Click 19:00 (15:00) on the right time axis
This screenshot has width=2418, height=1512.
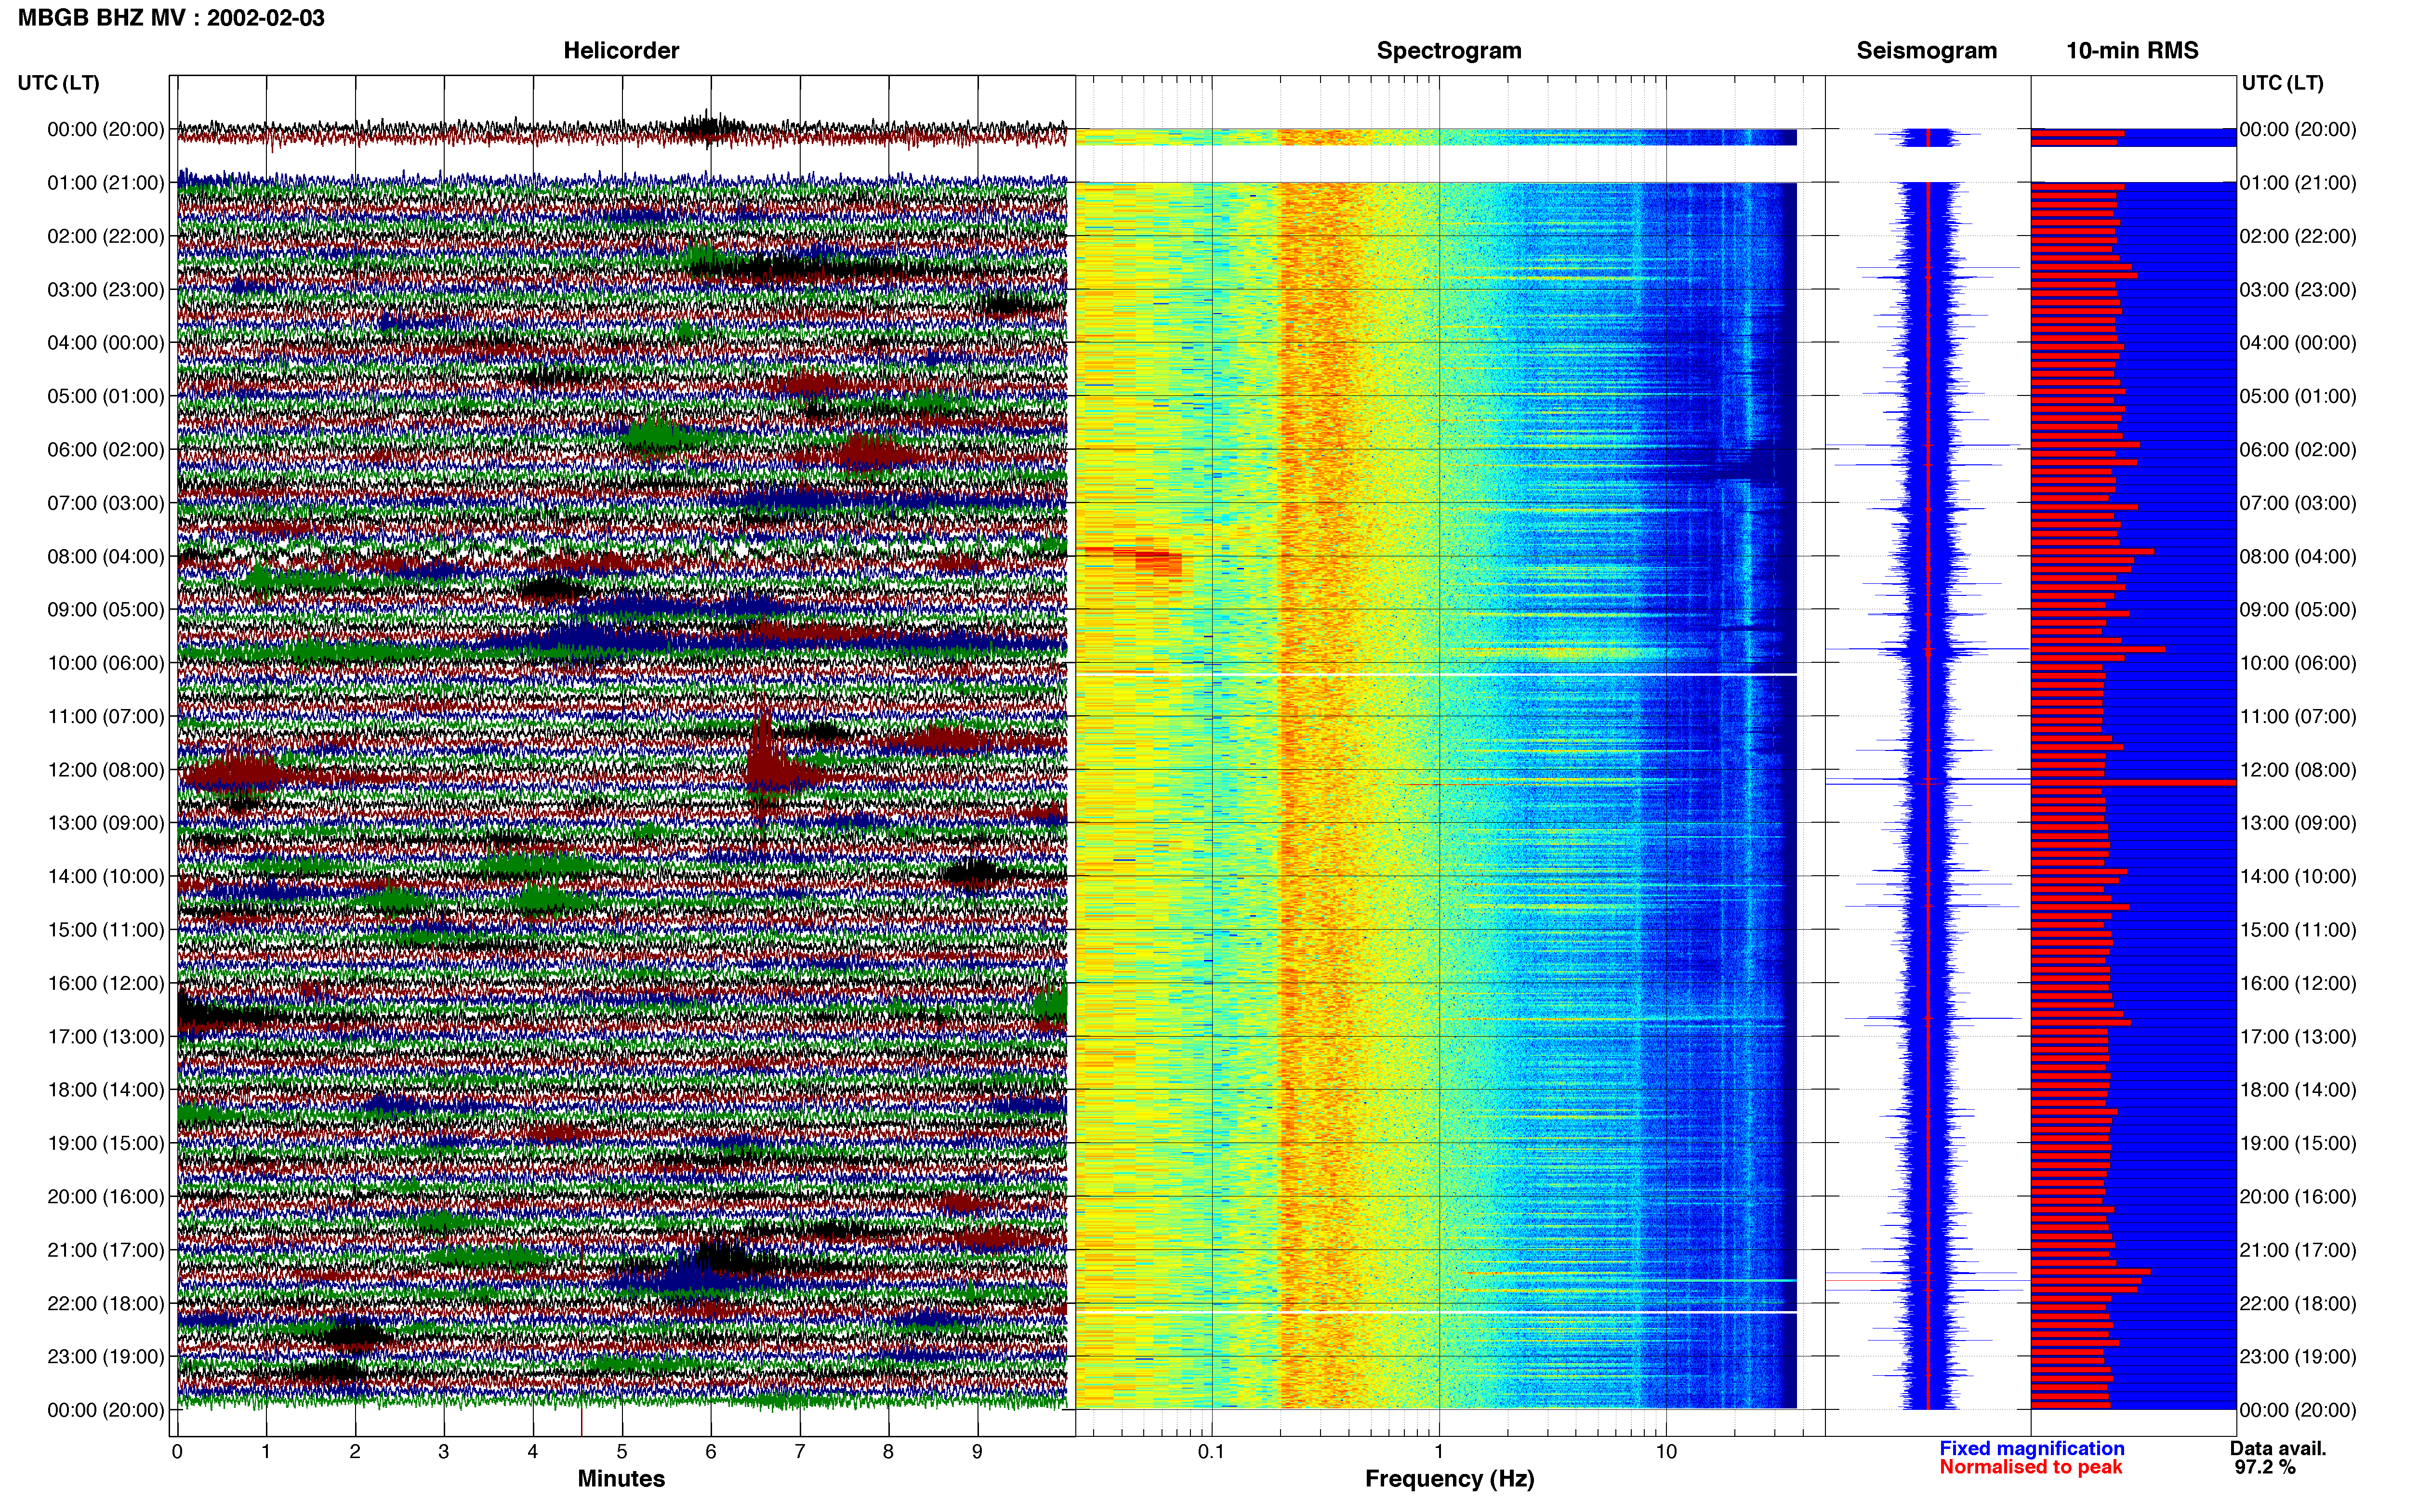[x=2298, y=1143]
